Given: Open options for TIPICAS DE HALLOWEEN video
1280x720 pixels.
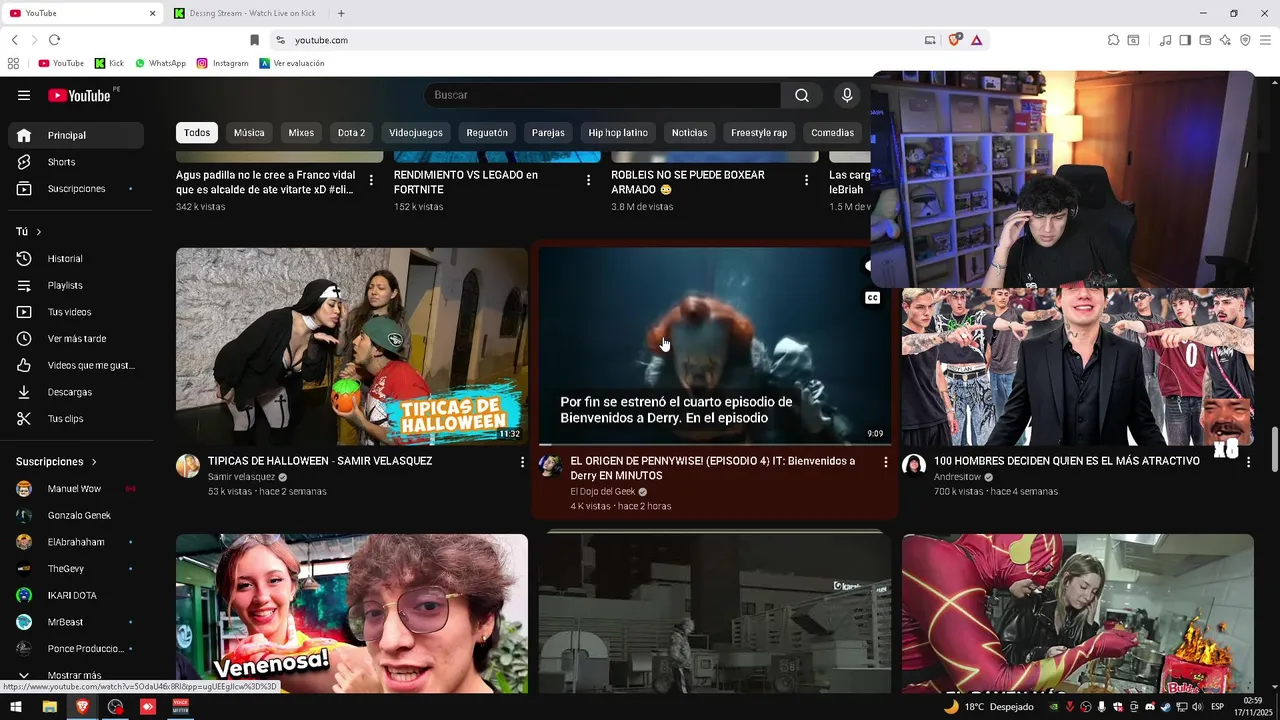Looking at the screenshot, I should (522, 462).
